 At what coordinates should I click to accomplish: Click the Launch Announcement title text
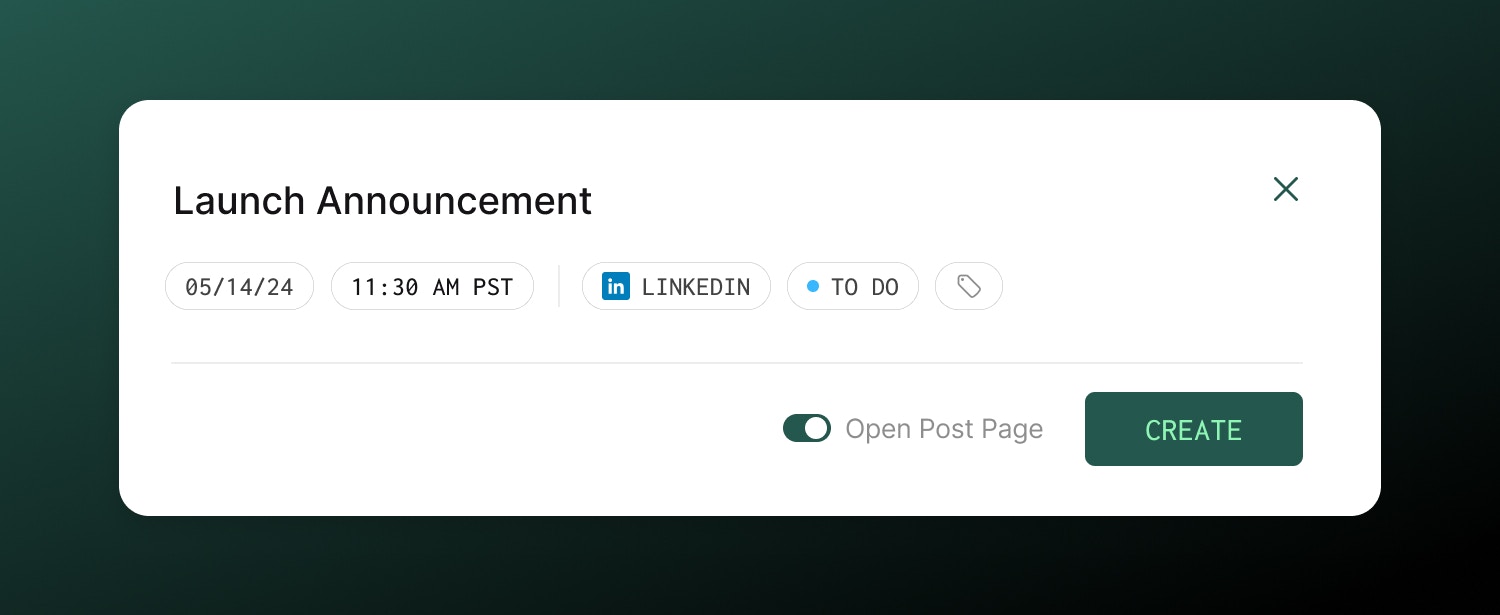382,201
